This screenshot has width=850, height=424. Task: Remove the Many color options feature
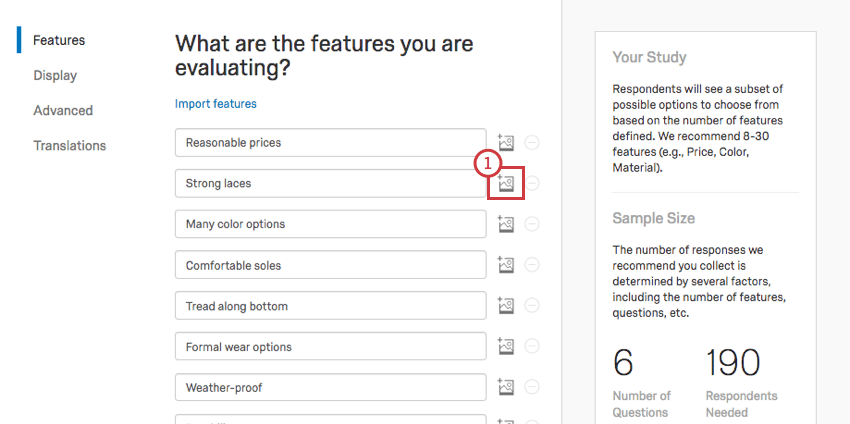point(532,224)
